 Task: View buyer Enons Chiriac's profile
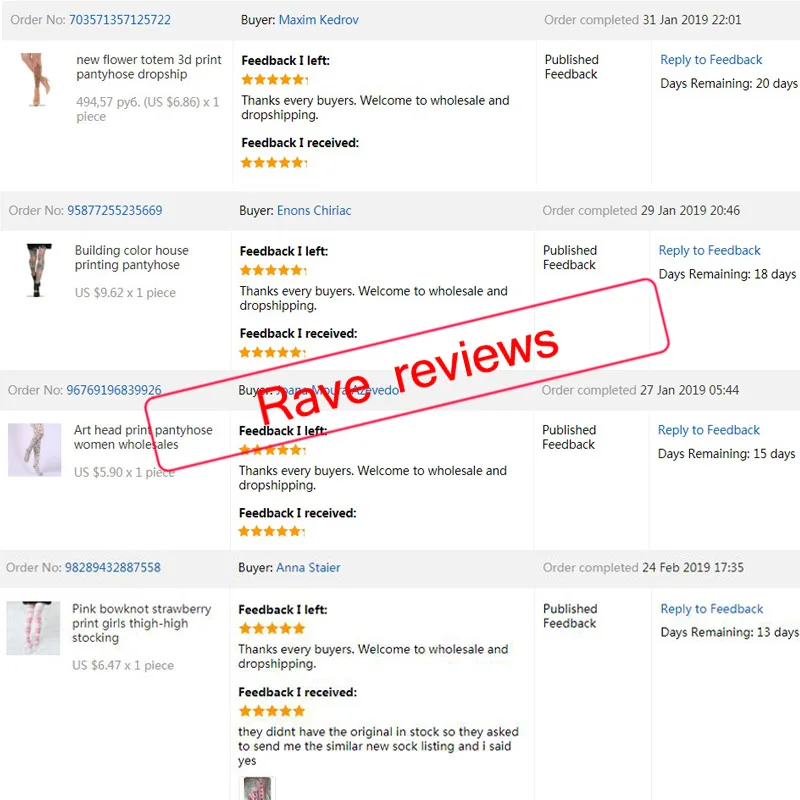tap(314, 210)
